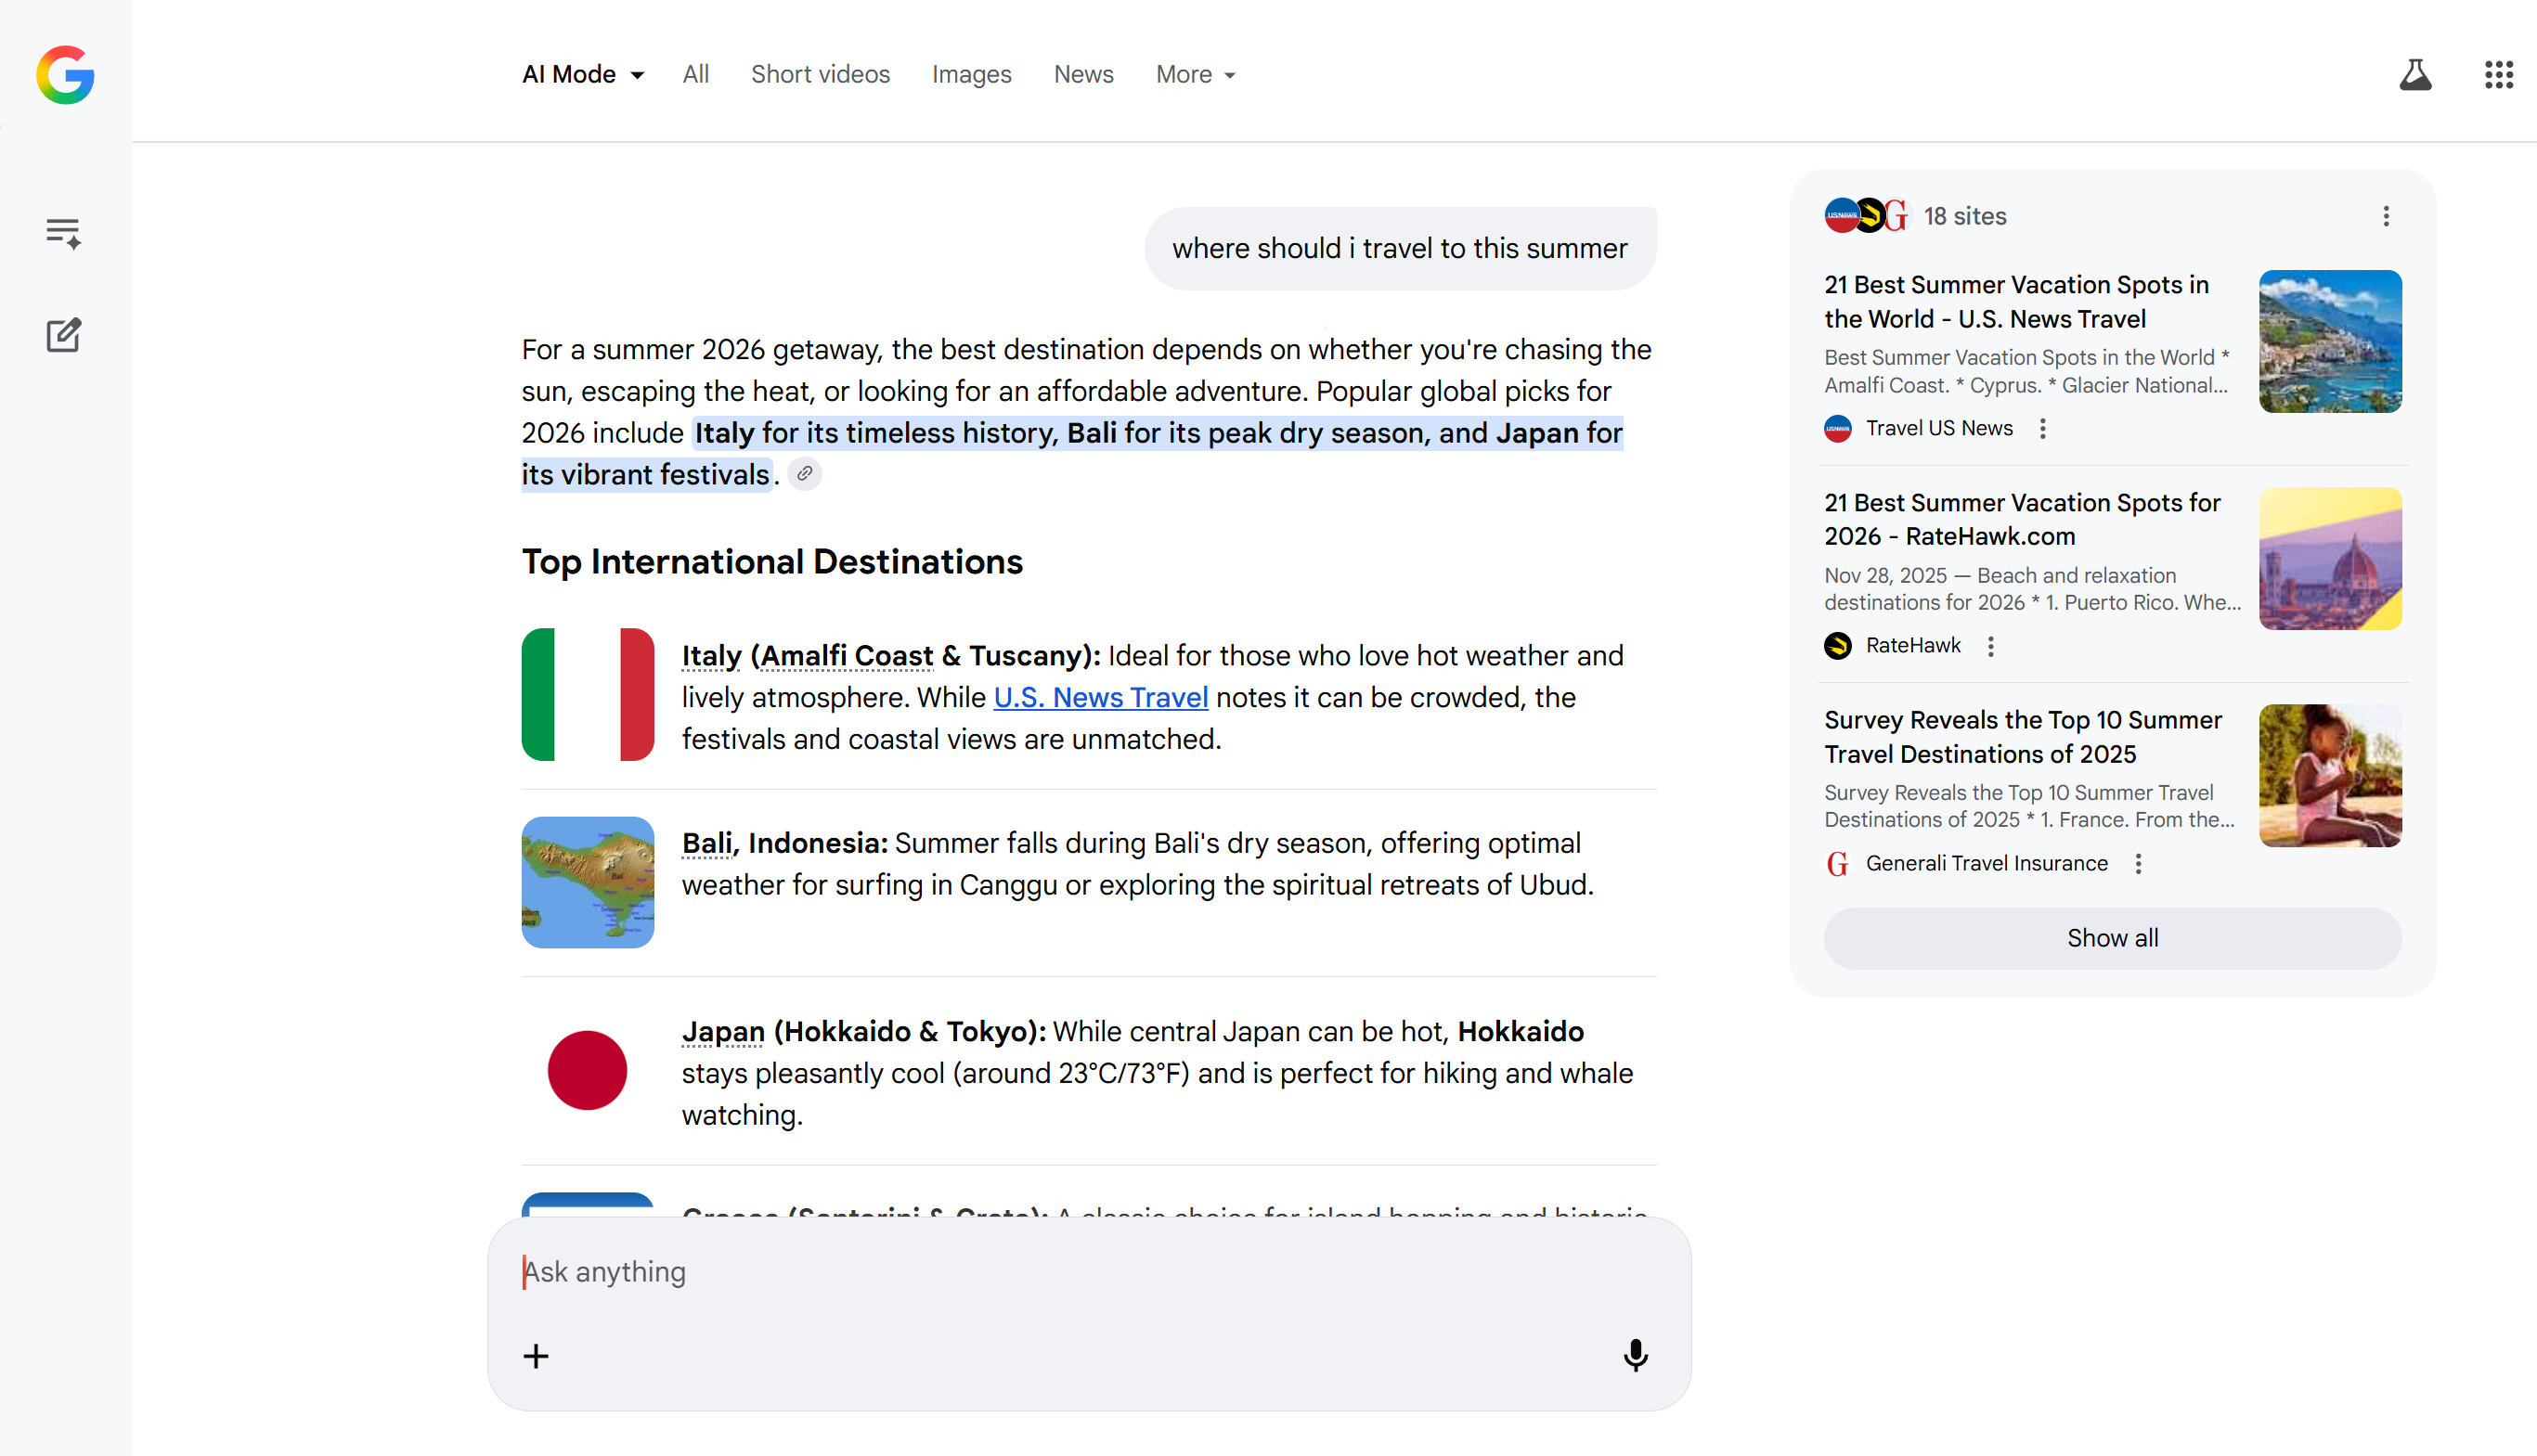This screenshot has height=1456, width=2537.
Task: Open the U.S. News Travel link
Action: pyautogui.click(x=1100, y=698)
